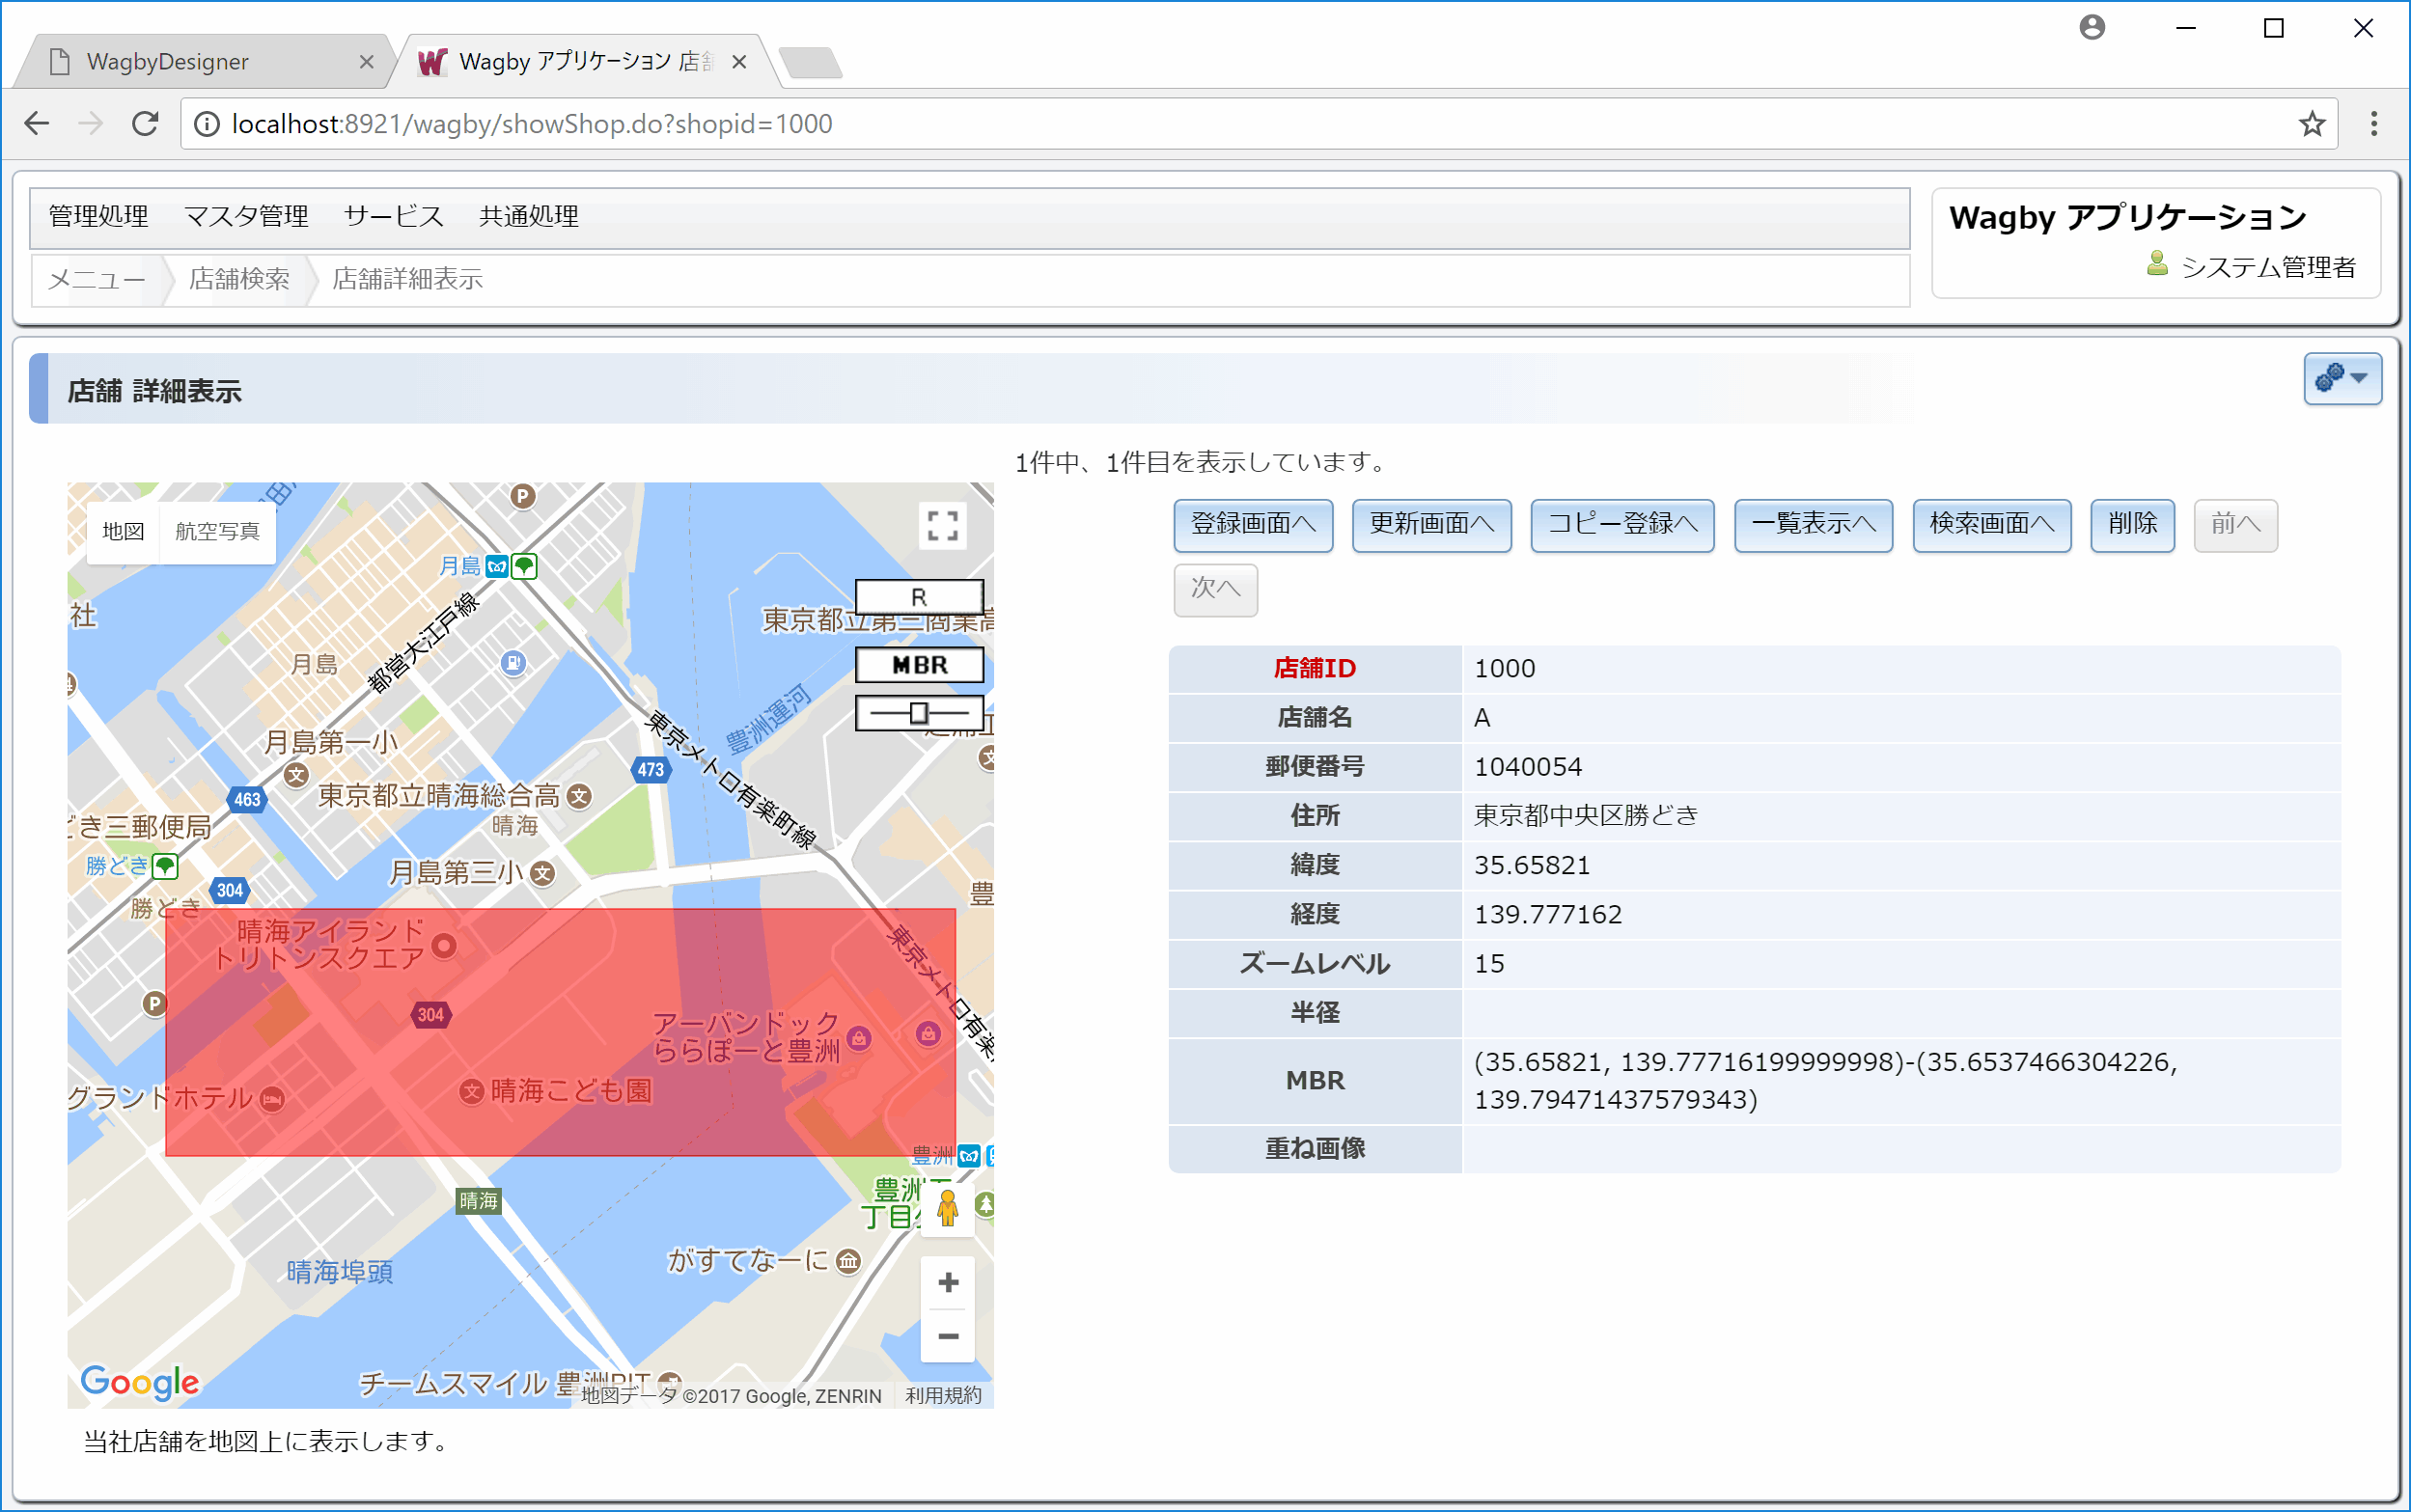The image size is (2411, 1512).
Task: Click the R button on map
Action: click(x=919, y=597)
